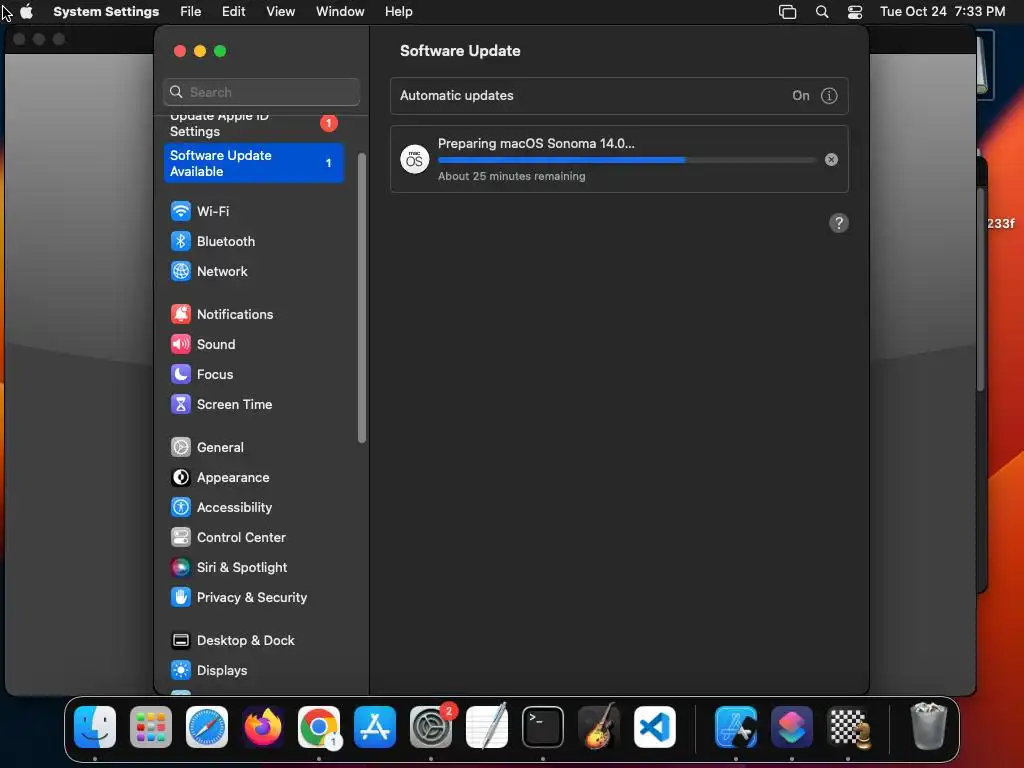Image resolution: width=1024 pixels, height=768 pixels.
Task: Launch Firefox from the Dock
Action: pos(263,727)
